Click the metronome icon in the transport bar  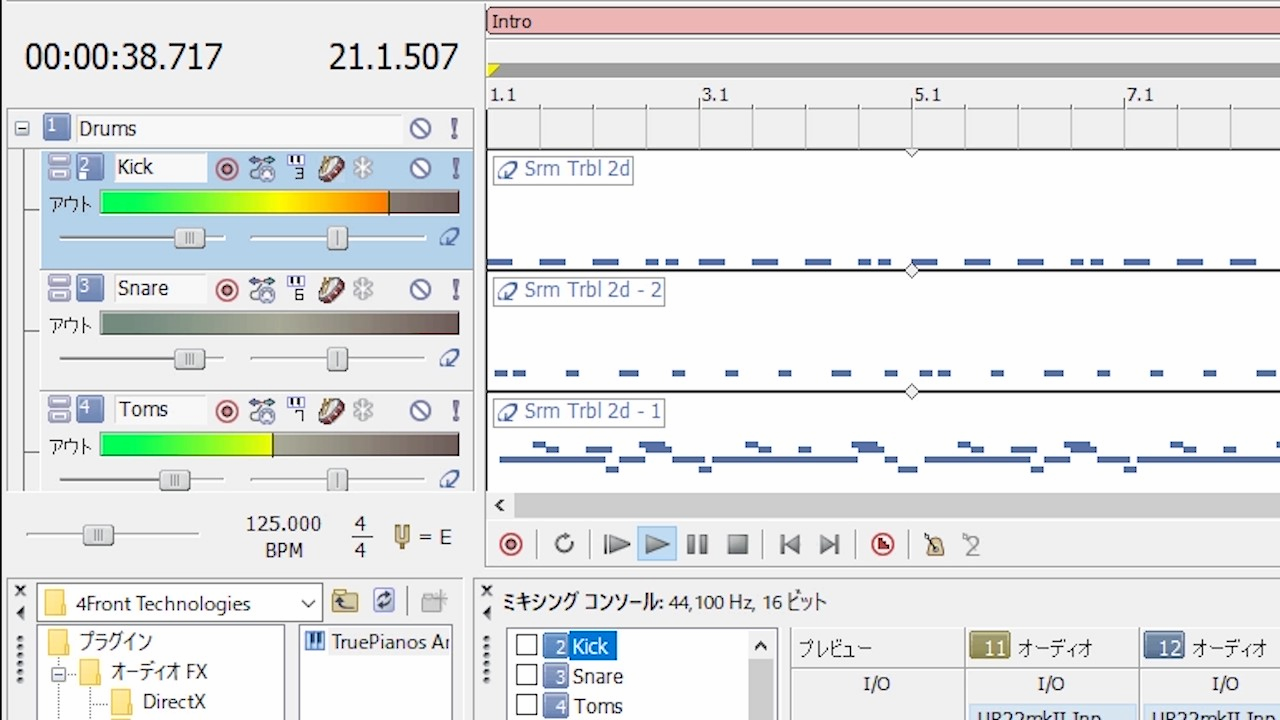pyautogui.click(x=934, y=544)
